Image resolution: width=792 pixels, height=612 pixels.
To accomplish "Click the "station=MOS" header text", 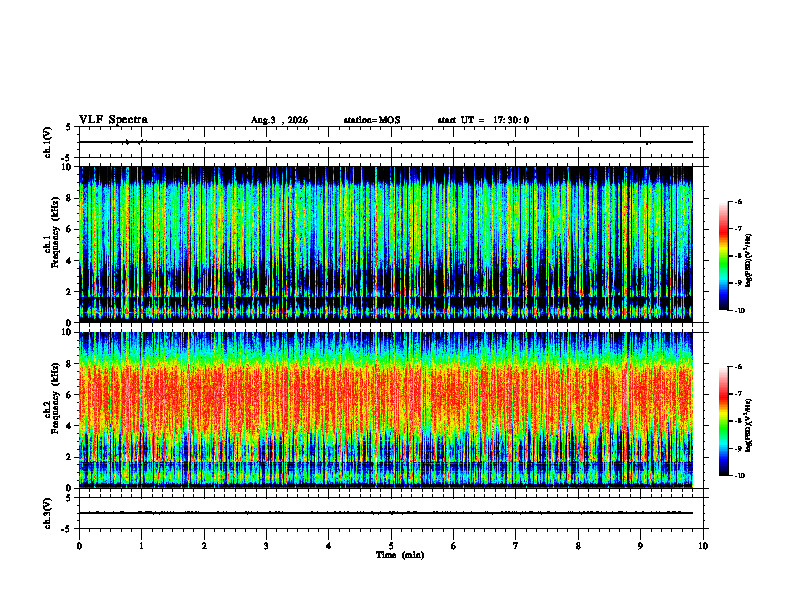I will 372,120.
